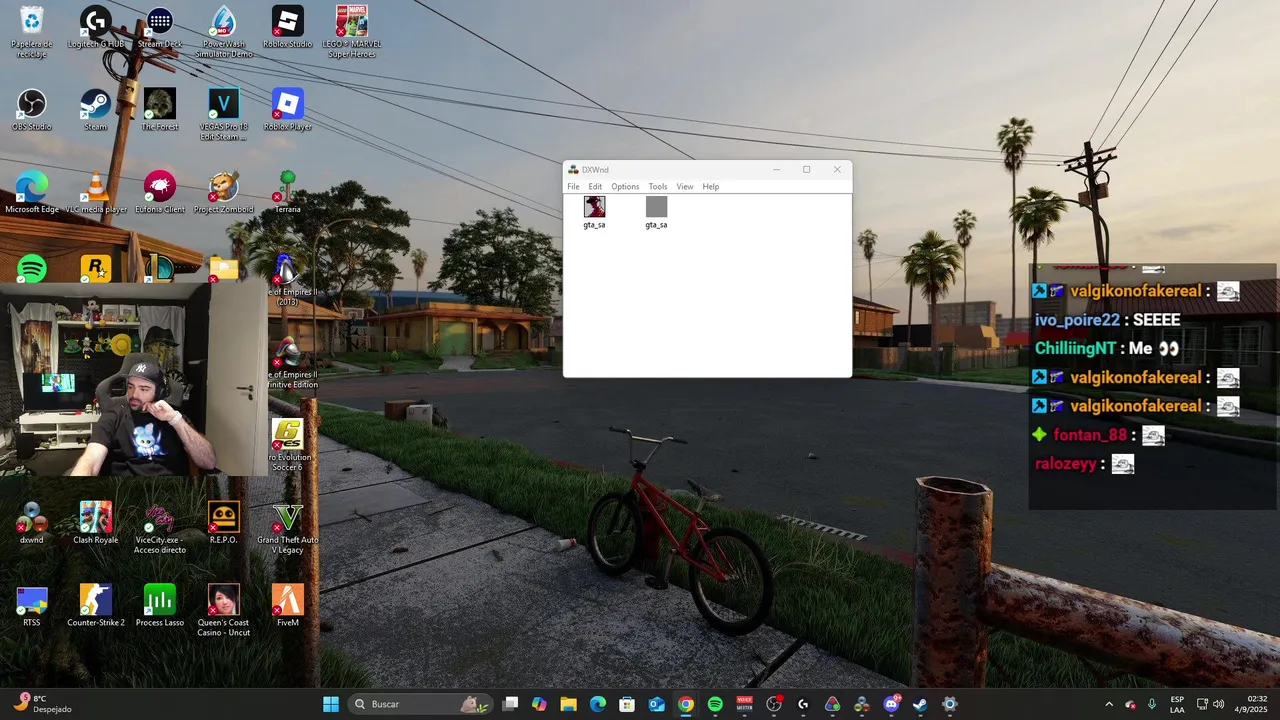This screenshot has height=720, width=1280.
Task: Open the Windows Start menu
Action: (331, 704)
